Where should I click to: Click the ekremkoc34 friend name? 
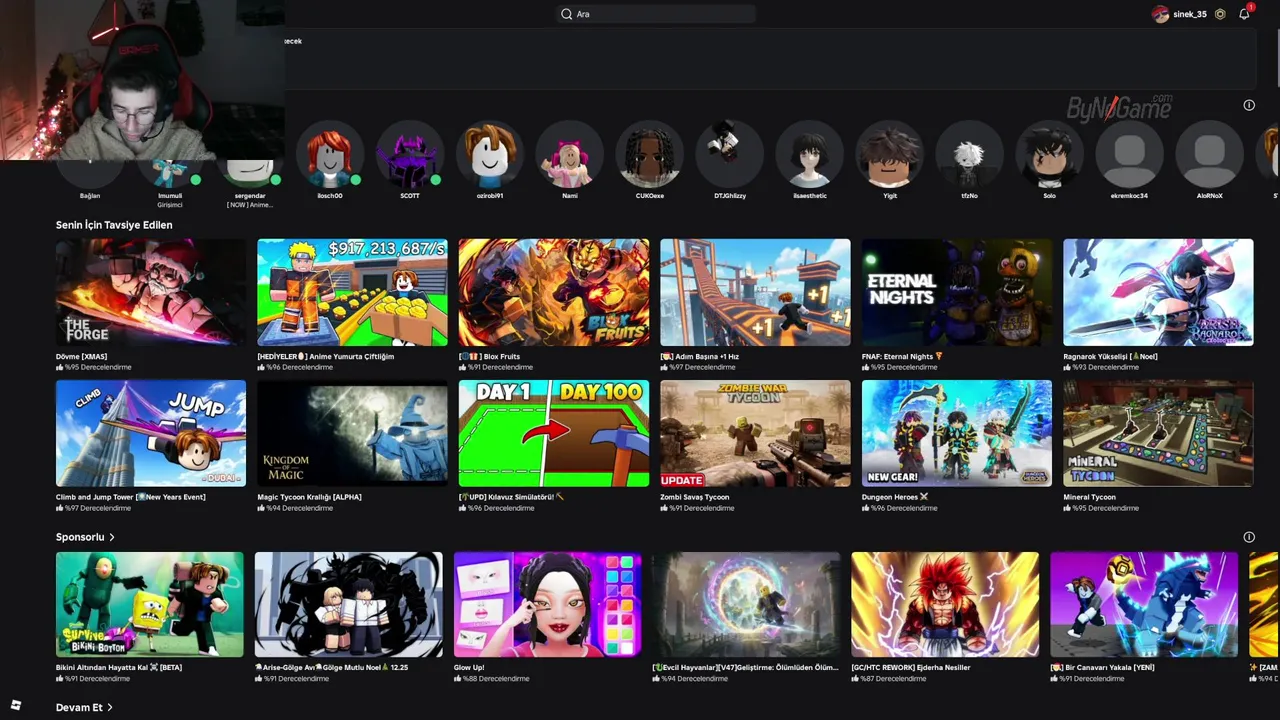click(x=1130, y=196)
